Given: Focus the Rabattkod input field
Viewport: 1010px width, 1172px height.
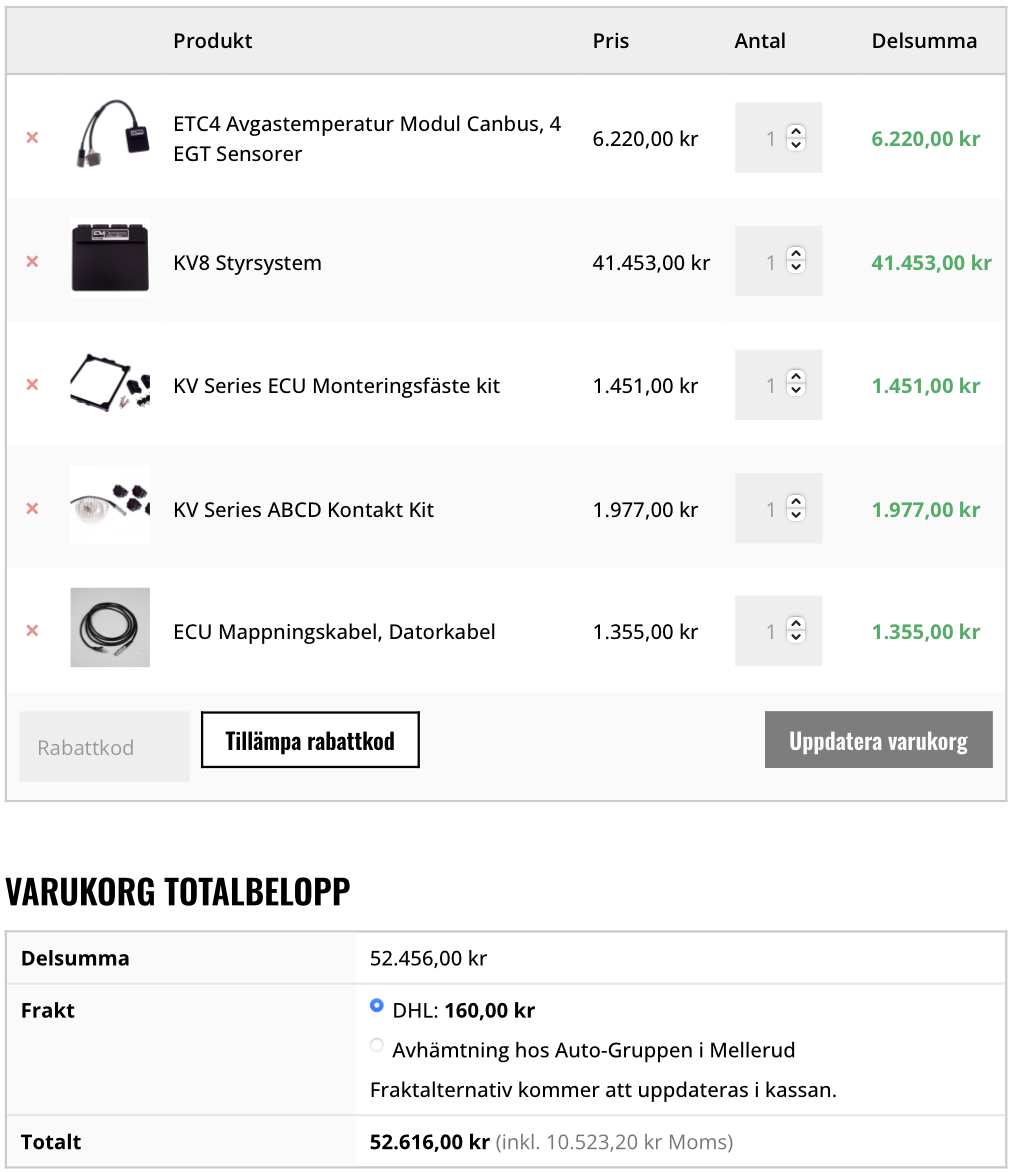Looking at the screenshot, I should [105, 747].
